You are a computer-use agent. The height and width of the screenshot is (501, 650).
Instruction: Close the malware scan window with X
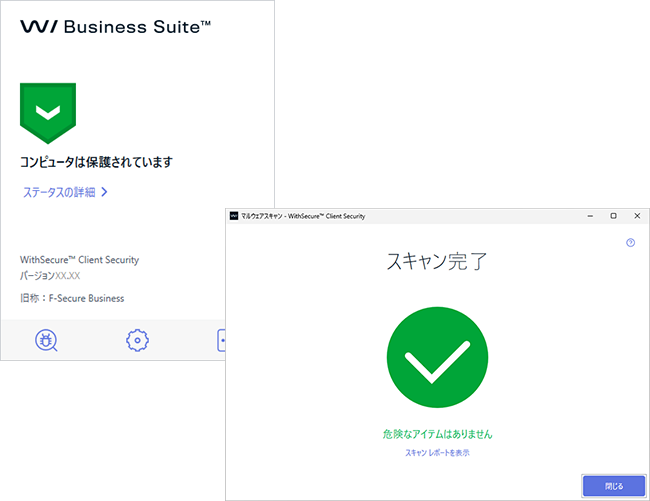pyautogui.click(x=637, y=216)
